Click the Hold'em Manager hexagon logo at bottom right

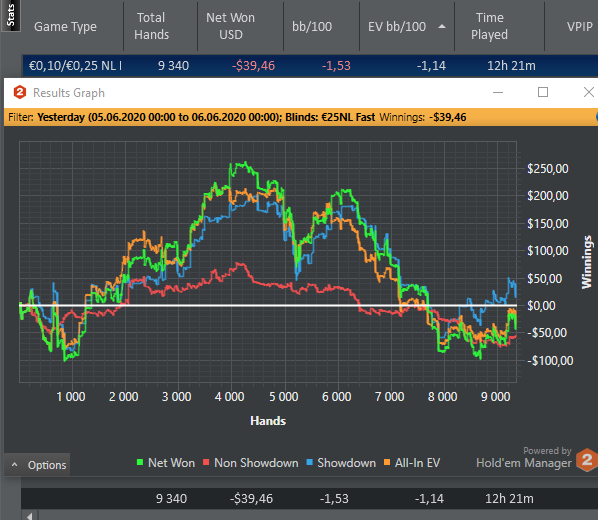tap(587, 460)
